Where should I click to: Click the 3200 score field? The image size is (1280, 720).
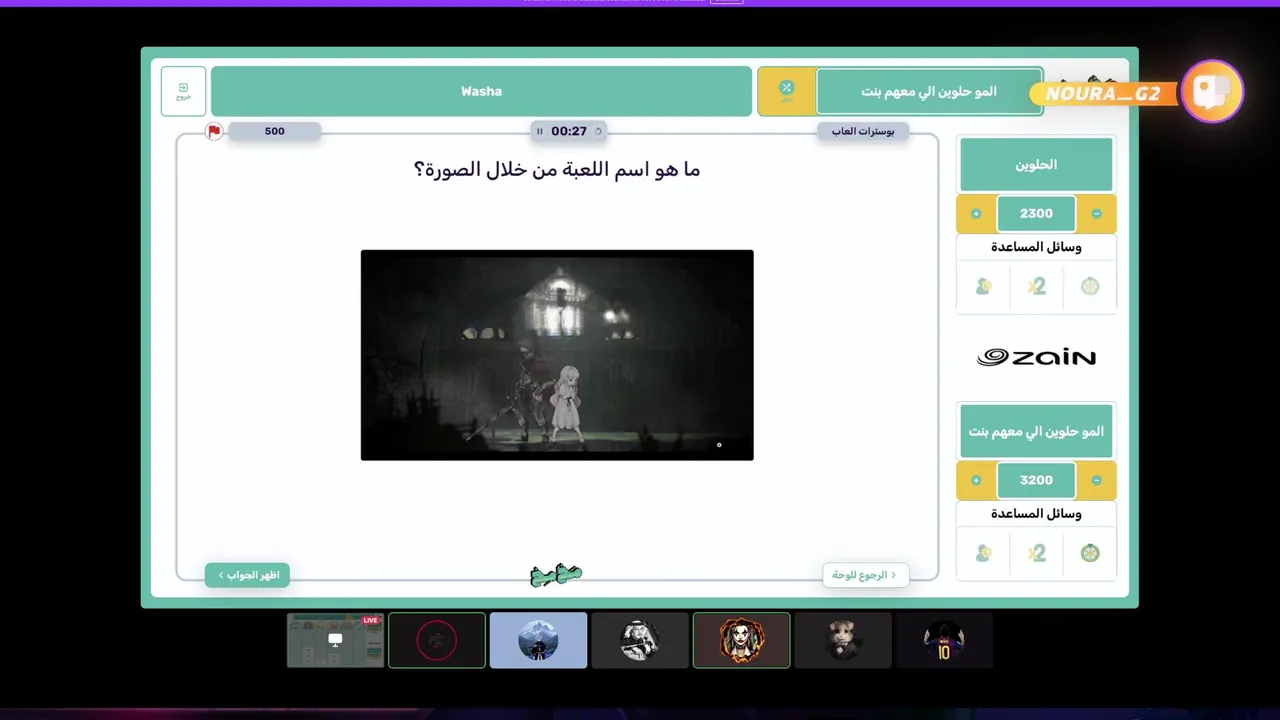click(x=1036, y=481)
